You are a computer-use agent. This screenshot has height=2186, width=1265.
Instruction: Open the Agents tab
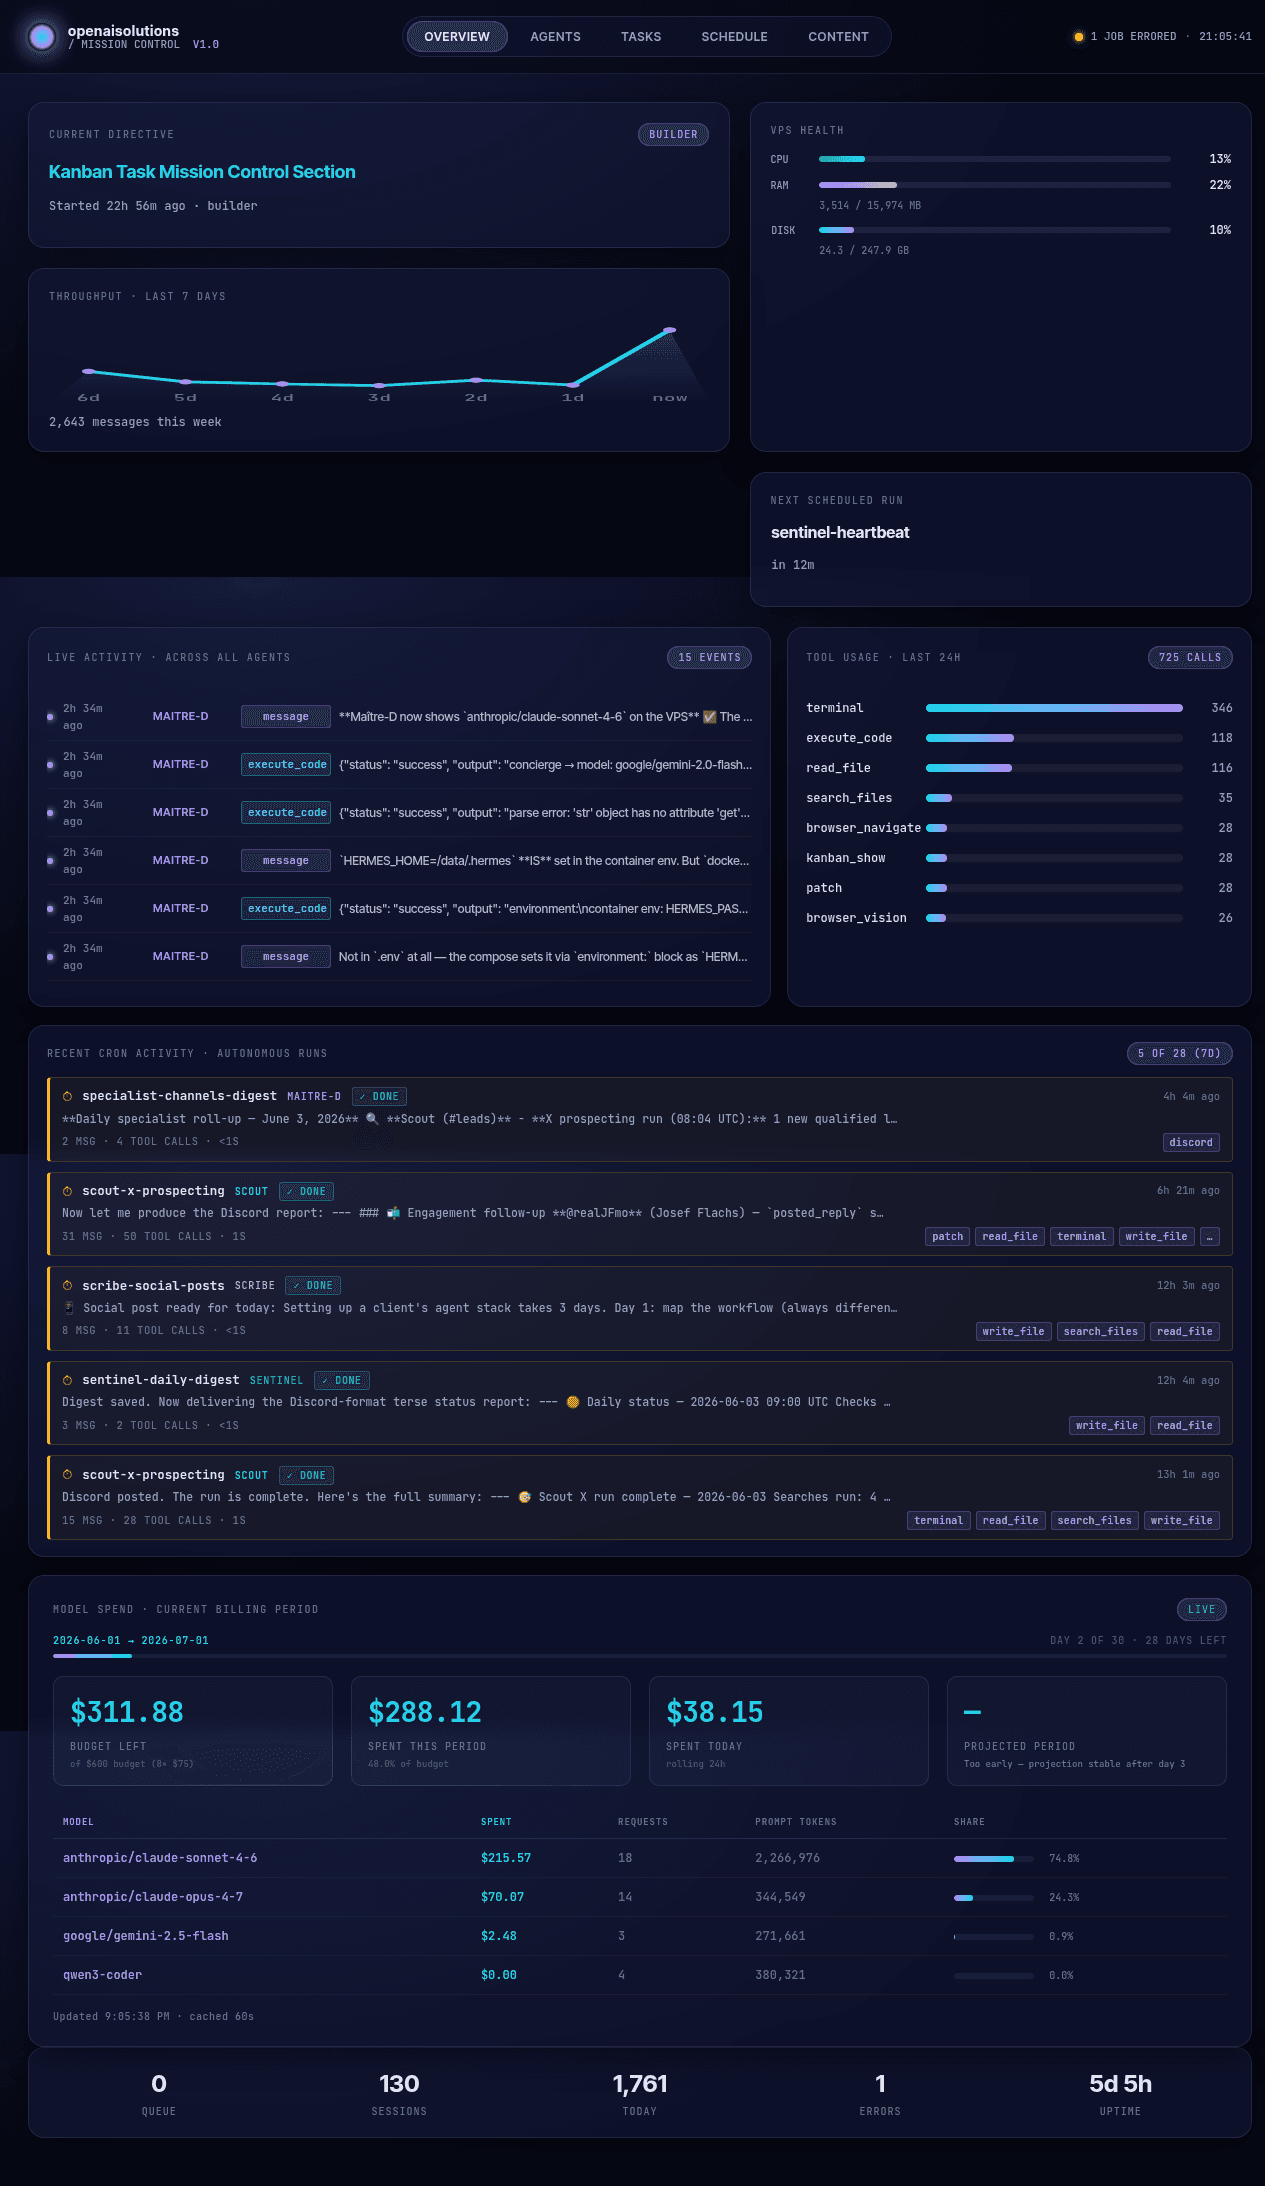click(555, 37)
